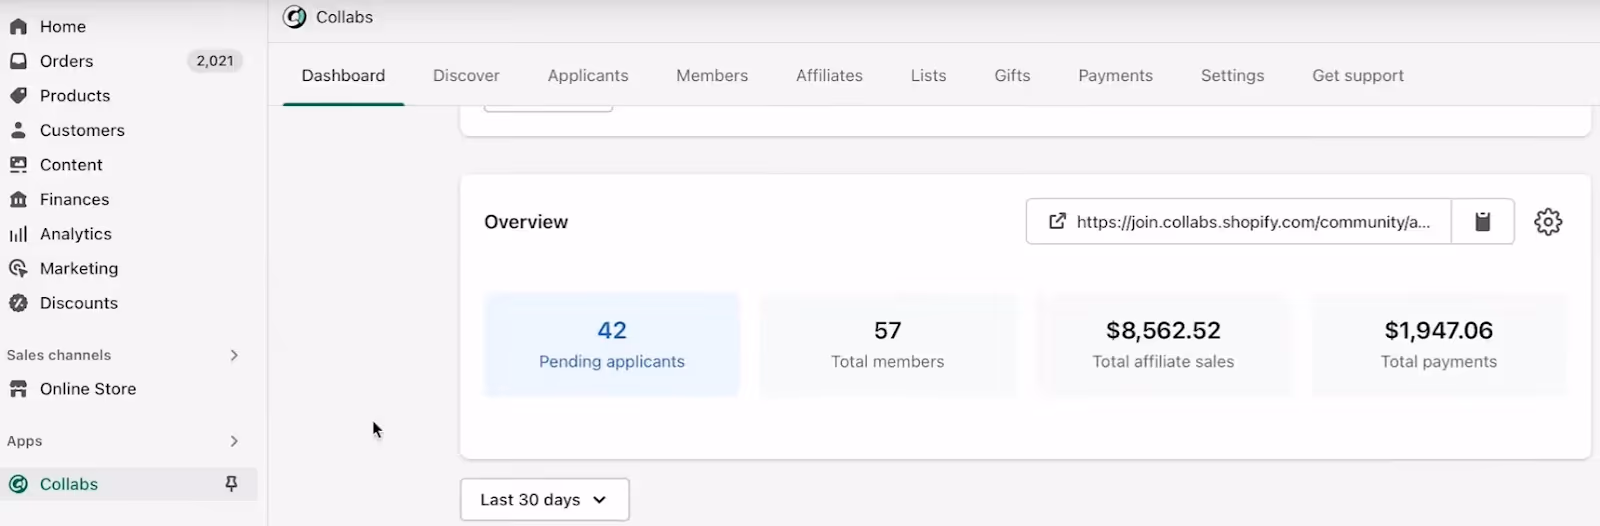Click the Collabs app icon in sidebar
Image resolution: width=1600 pixels, height=526 pixels.
[x=18, y=484]
